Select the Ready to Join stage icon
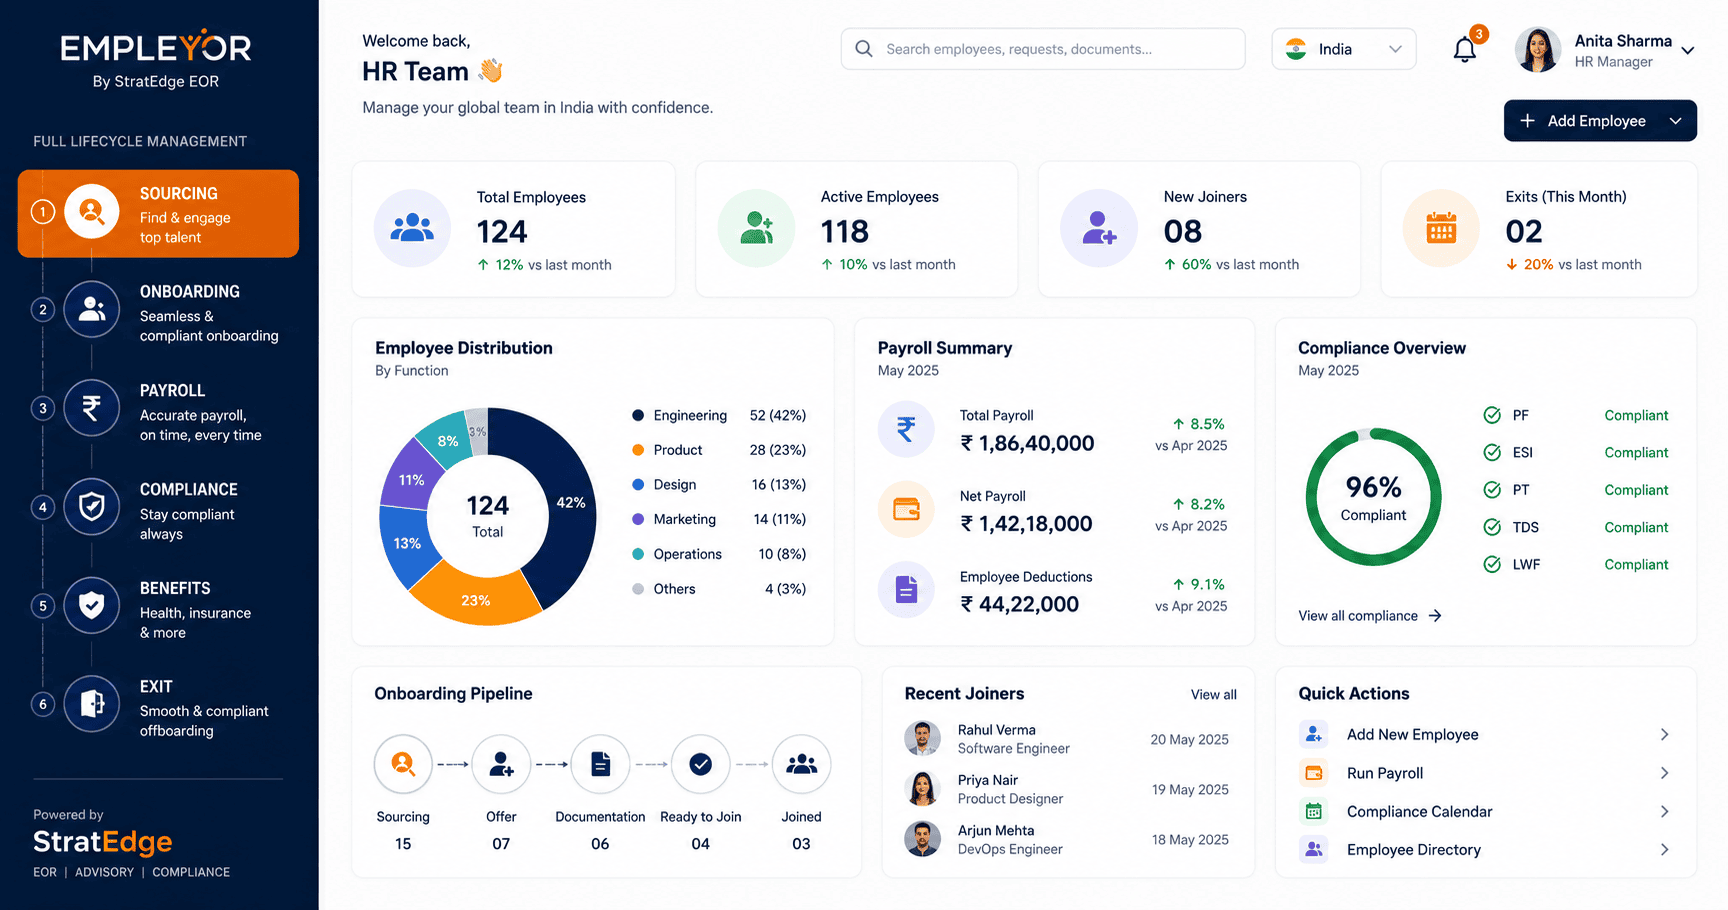 coord(701,764)
